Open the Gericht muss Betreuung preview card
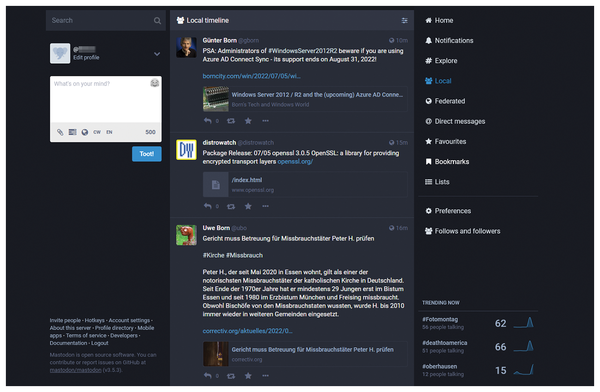The image size is (600, 392). click(x=305, y=354)
